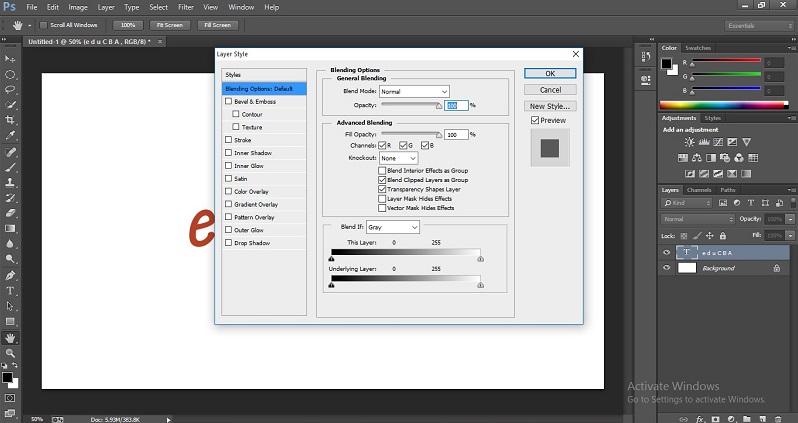Viewport: 798px width, 423px height.
Task: Open the Blend If channel dropdown
Action: point(392,227)
